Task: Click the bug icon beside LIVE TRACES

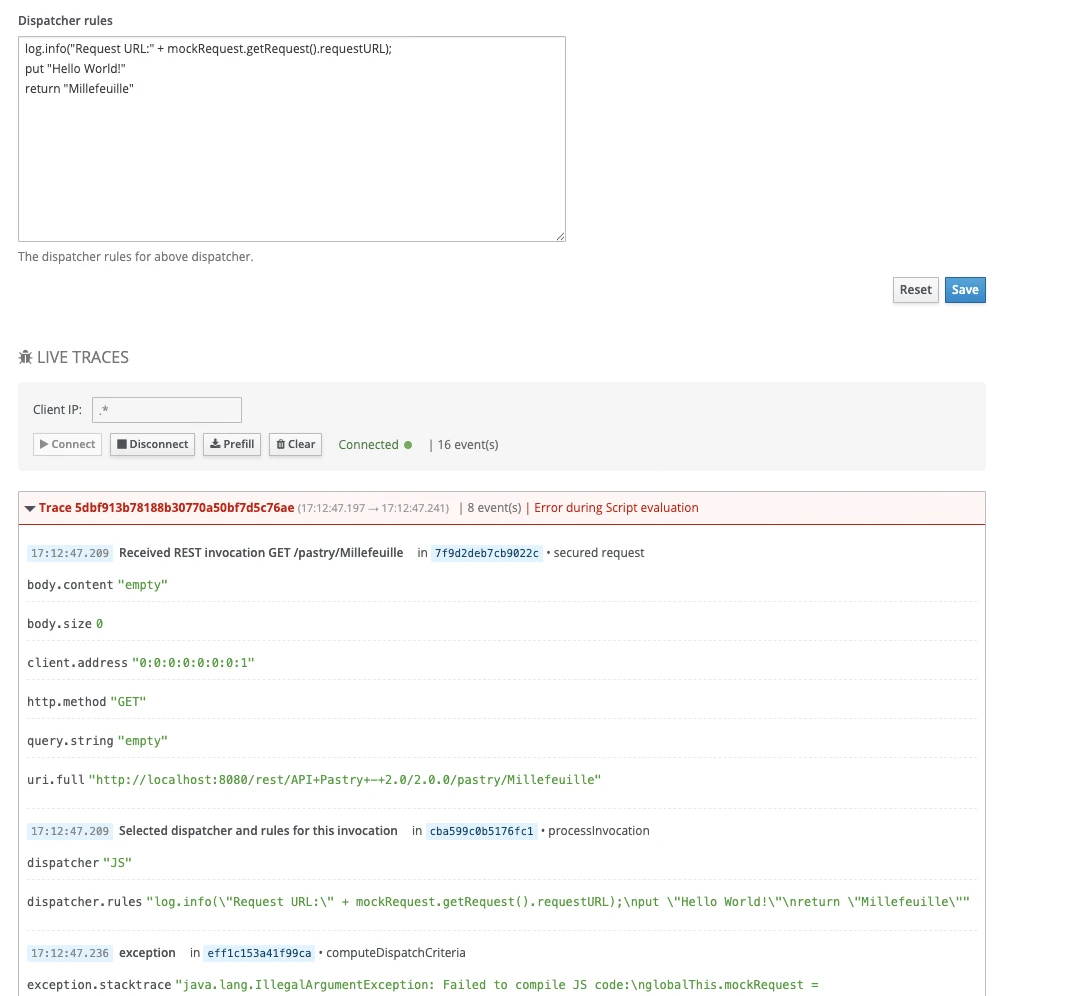Action: coord(26,357)
